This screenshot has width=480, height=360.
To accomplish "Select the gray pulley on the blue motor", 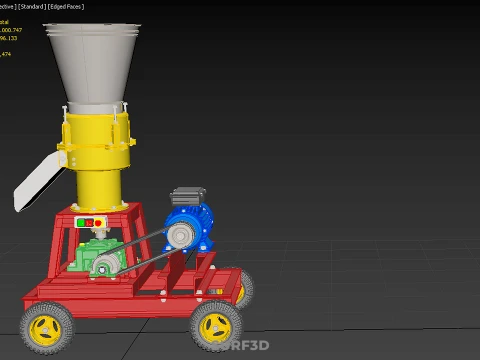I will pos(180,235).
